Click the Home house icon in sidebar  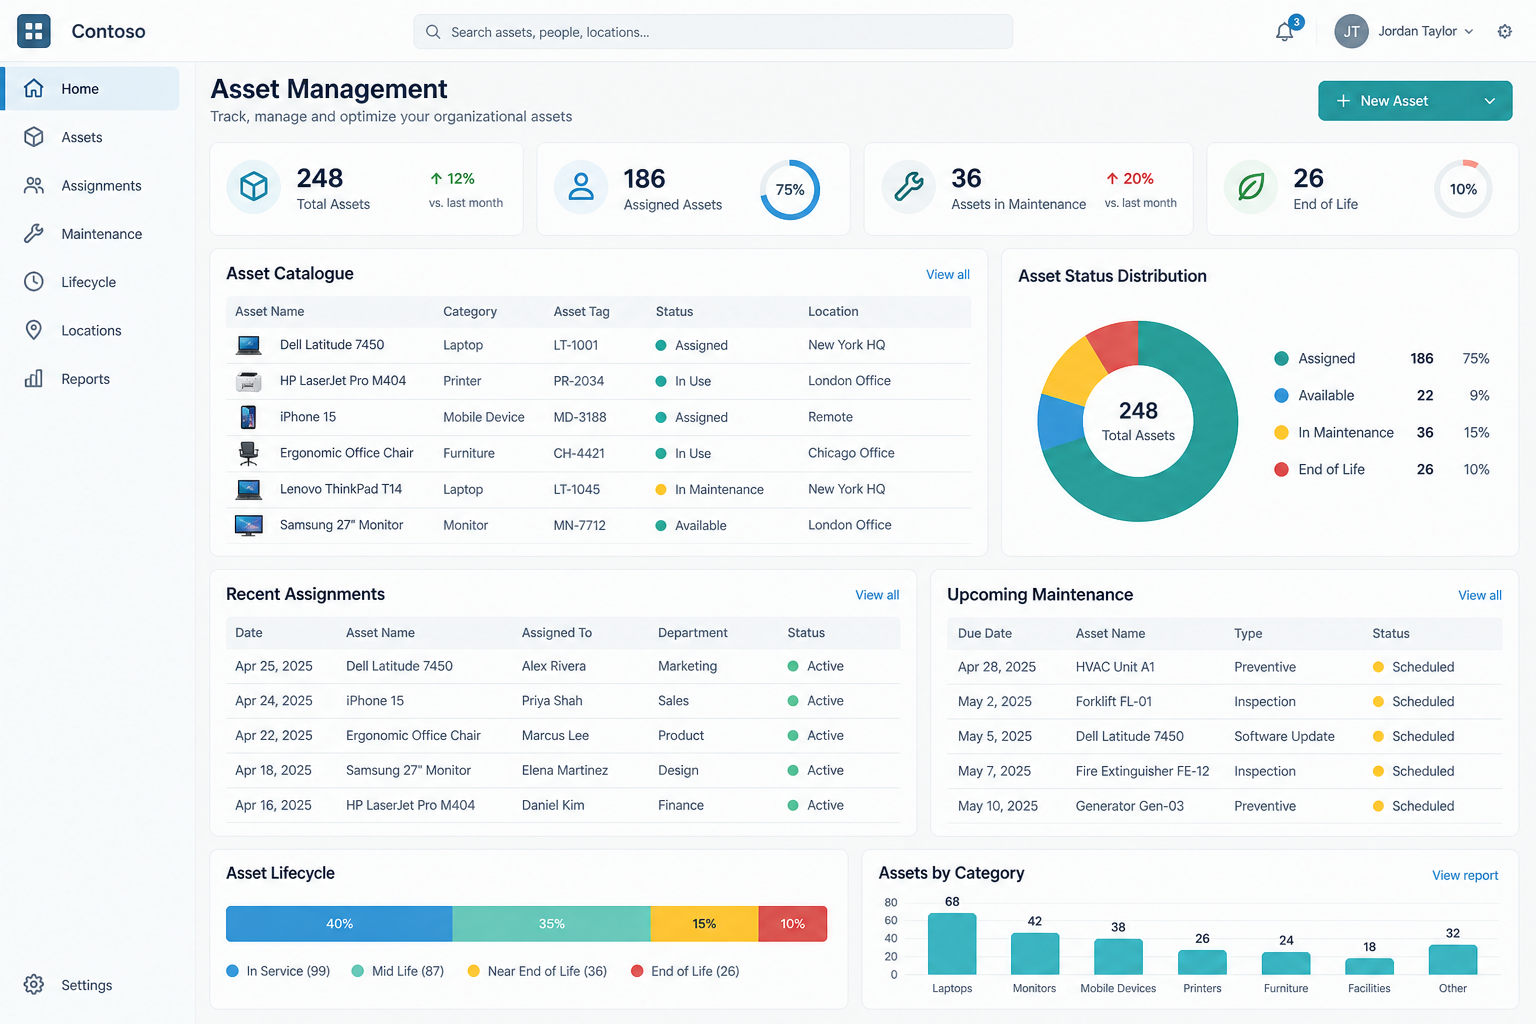point(34,89)
